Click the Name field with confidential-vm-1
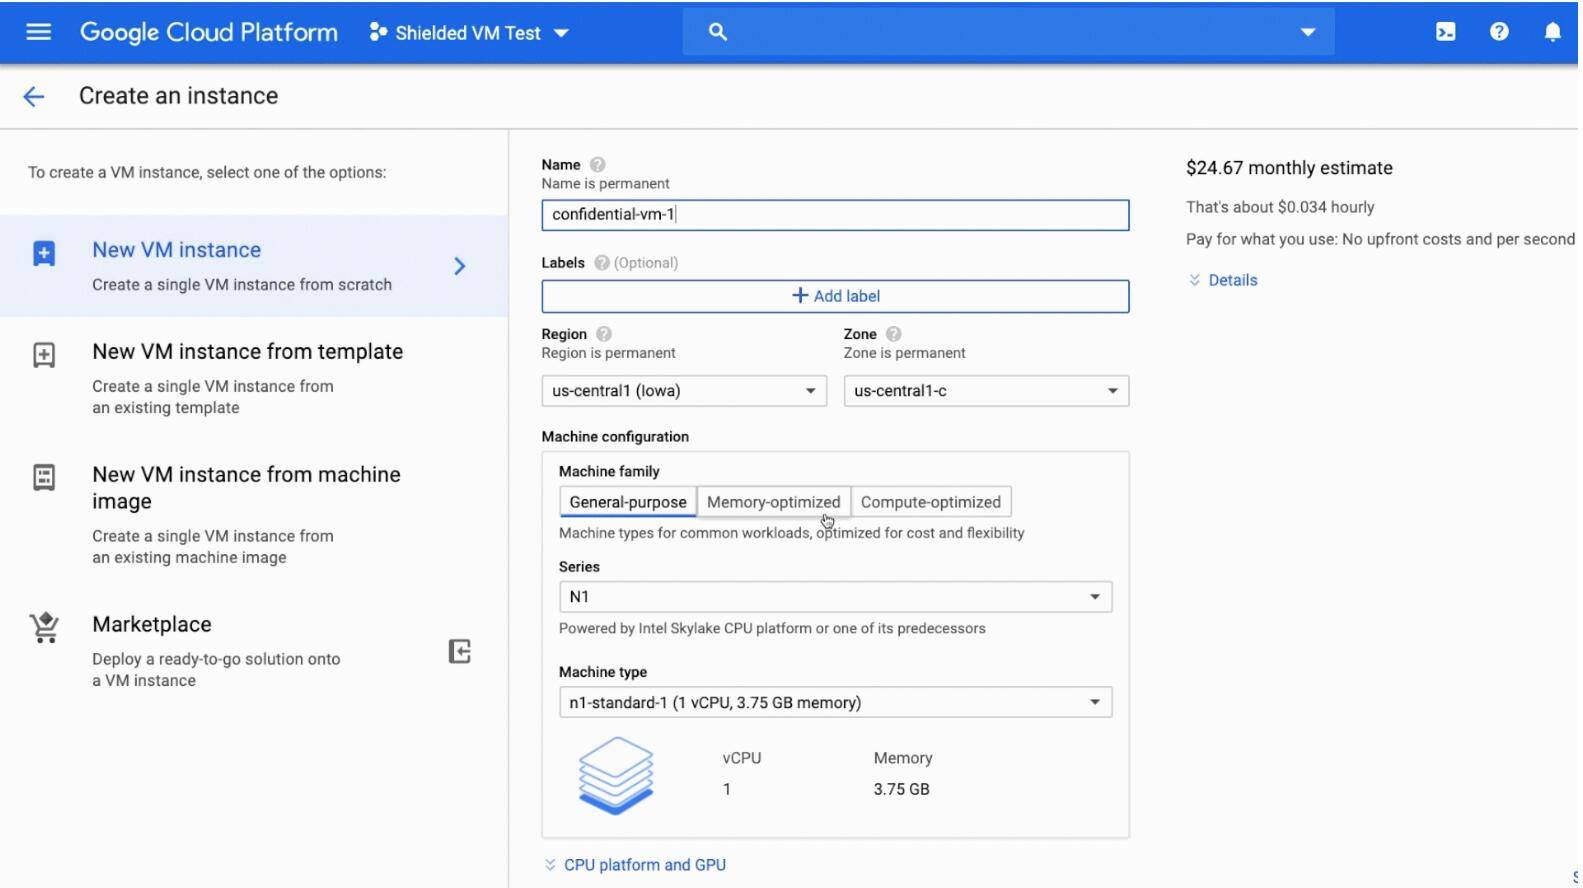 tap(835, 215)
